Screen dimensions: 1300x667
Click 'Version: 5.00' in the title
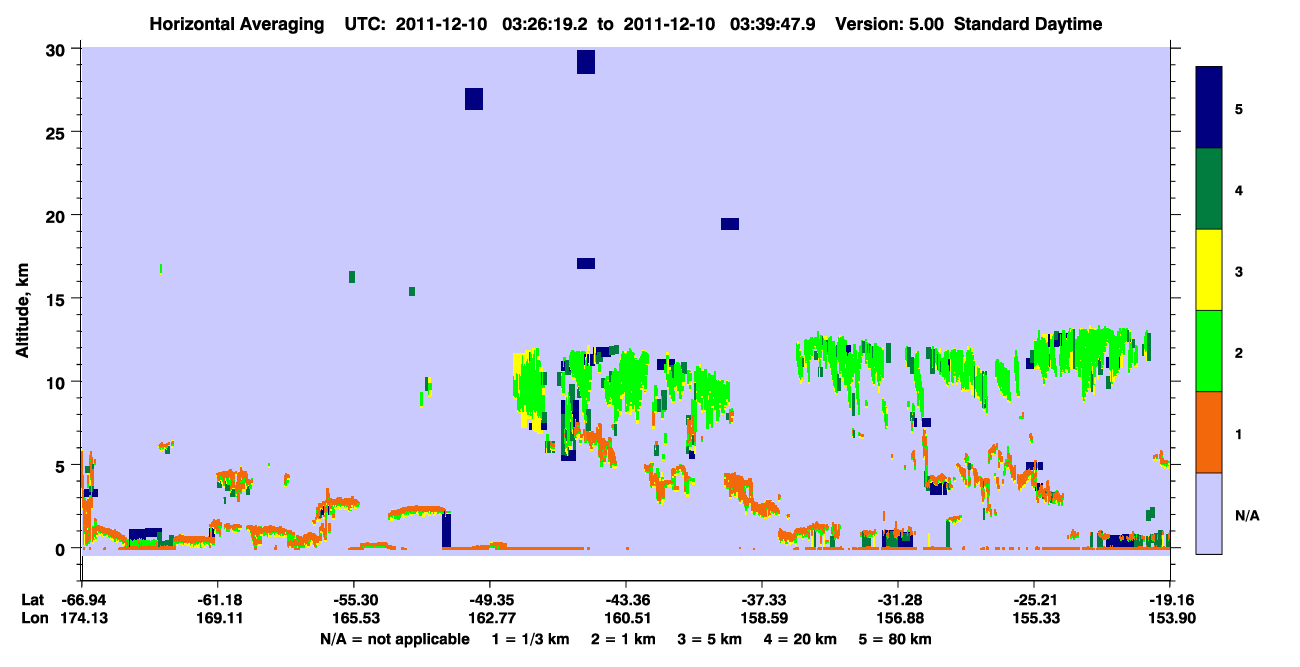coord(890,24)
